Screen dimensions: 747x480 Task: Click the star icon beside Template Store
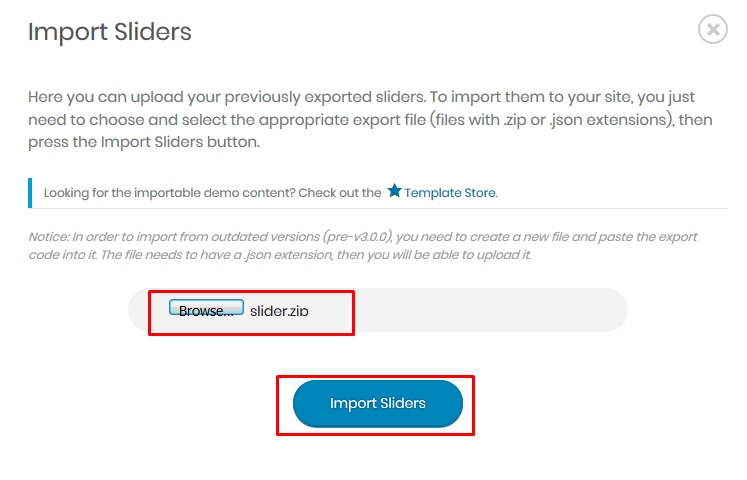[x=394, y=191]
